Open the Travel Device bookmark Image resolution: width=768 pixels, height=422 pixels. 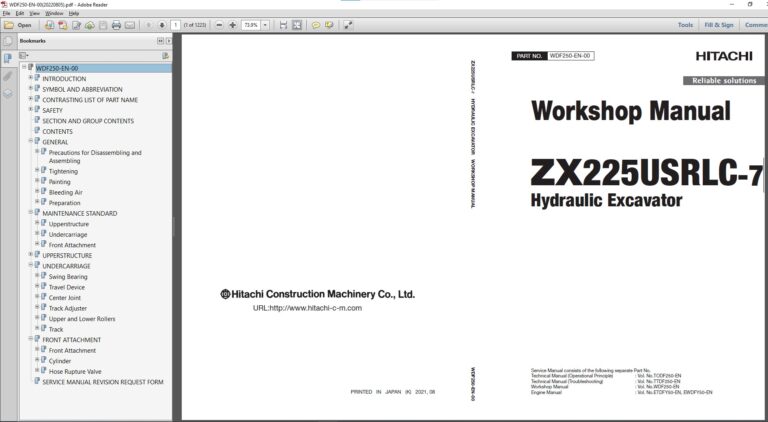pyautogui.click(x=67, y=287)
